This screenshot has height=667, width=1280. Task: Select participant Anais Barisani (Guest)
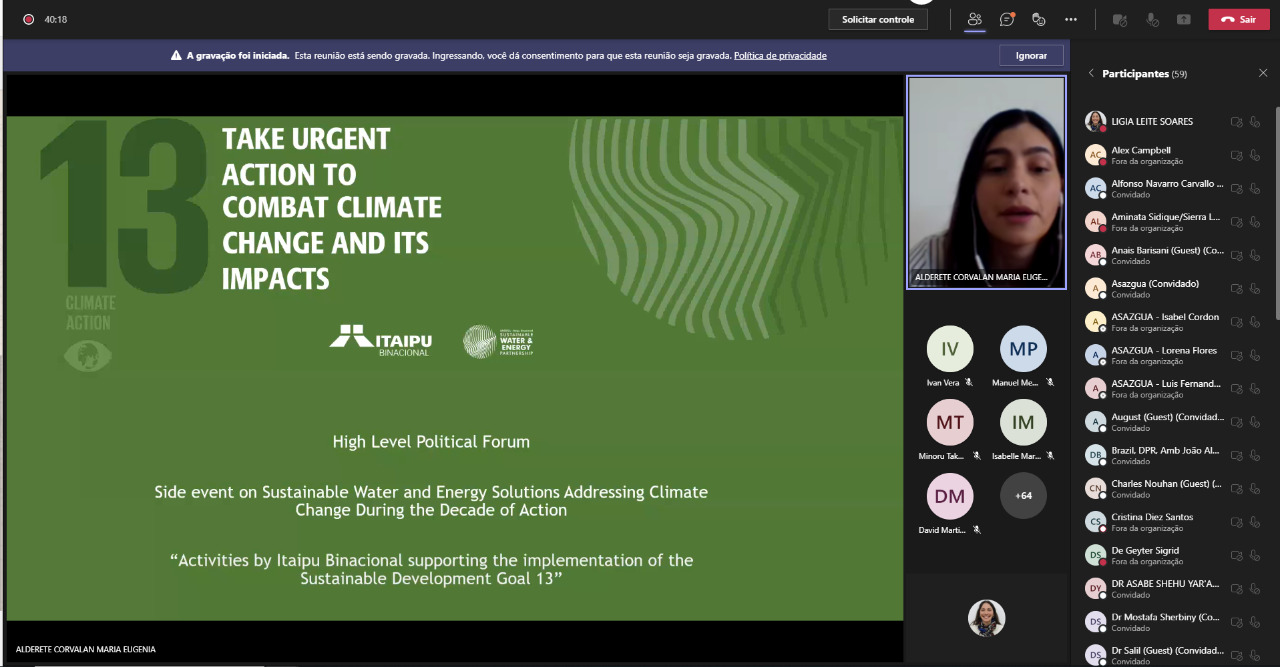point(1174,255)
